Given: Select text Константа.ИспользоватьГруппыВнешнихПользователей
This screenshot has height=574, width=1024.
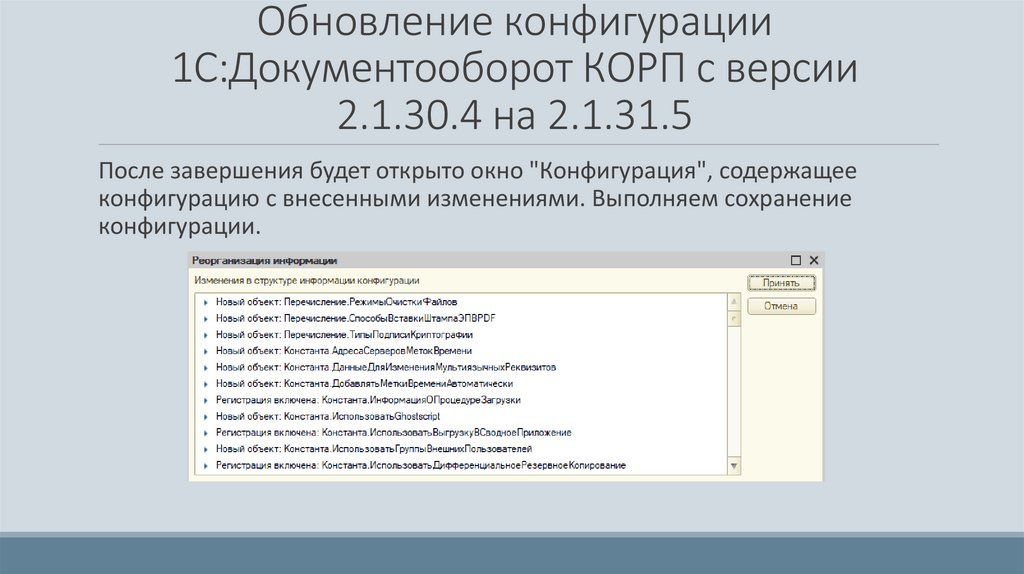Looking at the screenshot, I should click(408, 449).
